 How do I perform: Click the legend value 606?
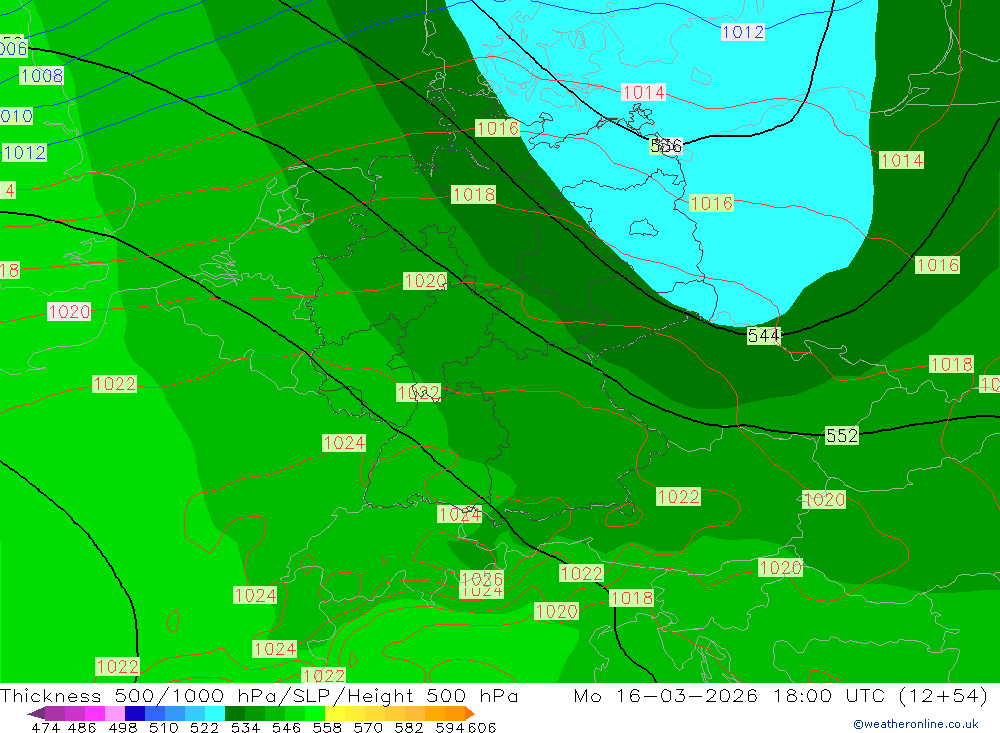(x=482, y=727)
